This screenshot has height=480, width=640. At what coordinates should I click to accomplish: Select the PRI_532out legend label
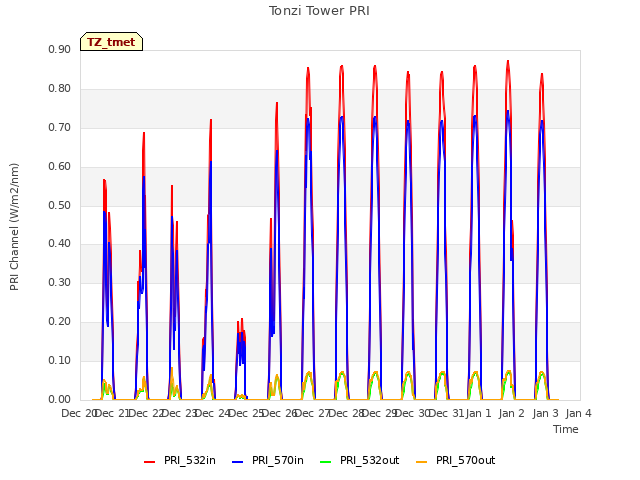370,460
